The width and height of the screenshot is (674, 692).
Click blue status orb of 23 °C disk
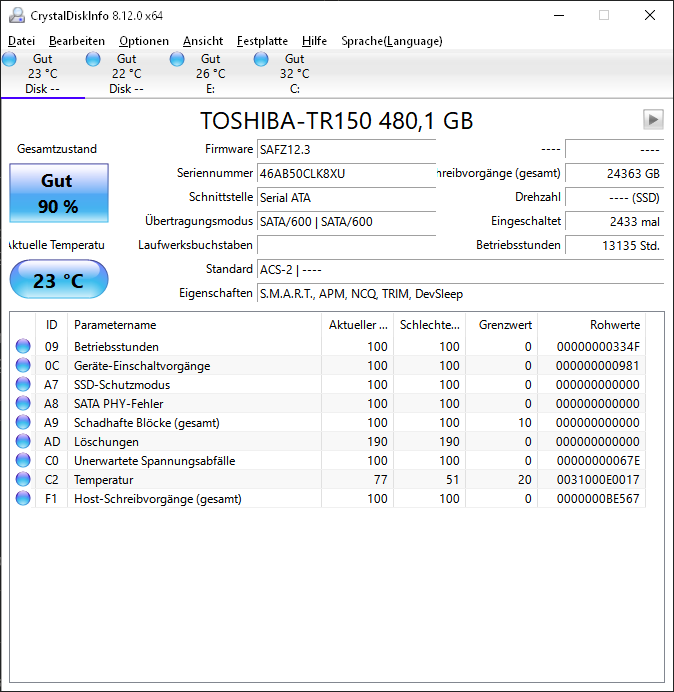point(9,59)
